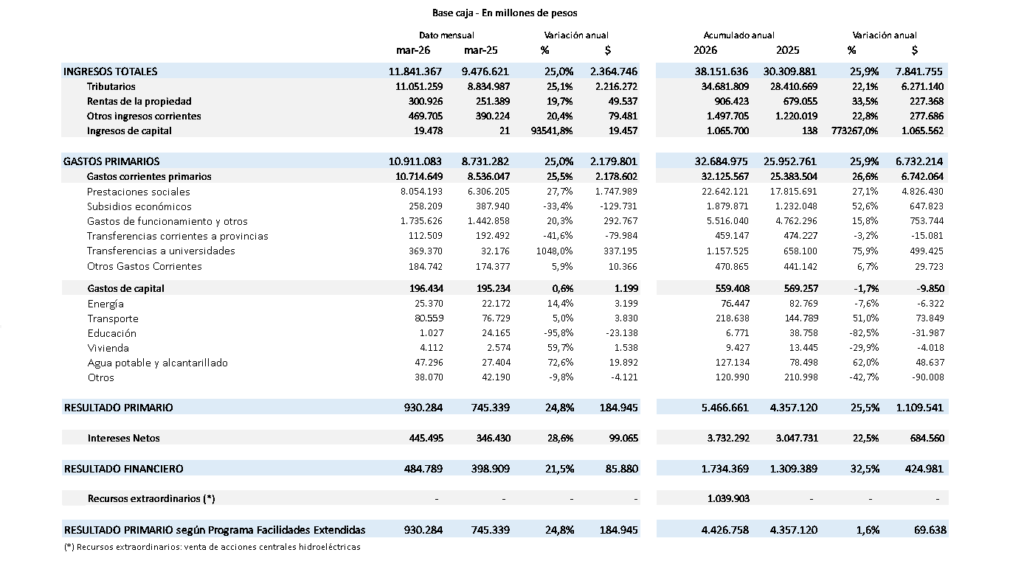Click the footnote about venta de acciones hidroeléctricas
1024x572 pixels.
tap(211, 547)
